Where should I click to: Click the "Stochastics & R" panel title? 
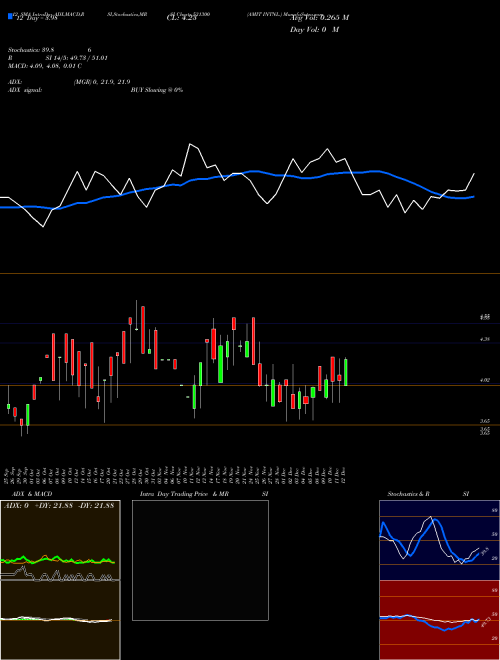coord(408,494)
